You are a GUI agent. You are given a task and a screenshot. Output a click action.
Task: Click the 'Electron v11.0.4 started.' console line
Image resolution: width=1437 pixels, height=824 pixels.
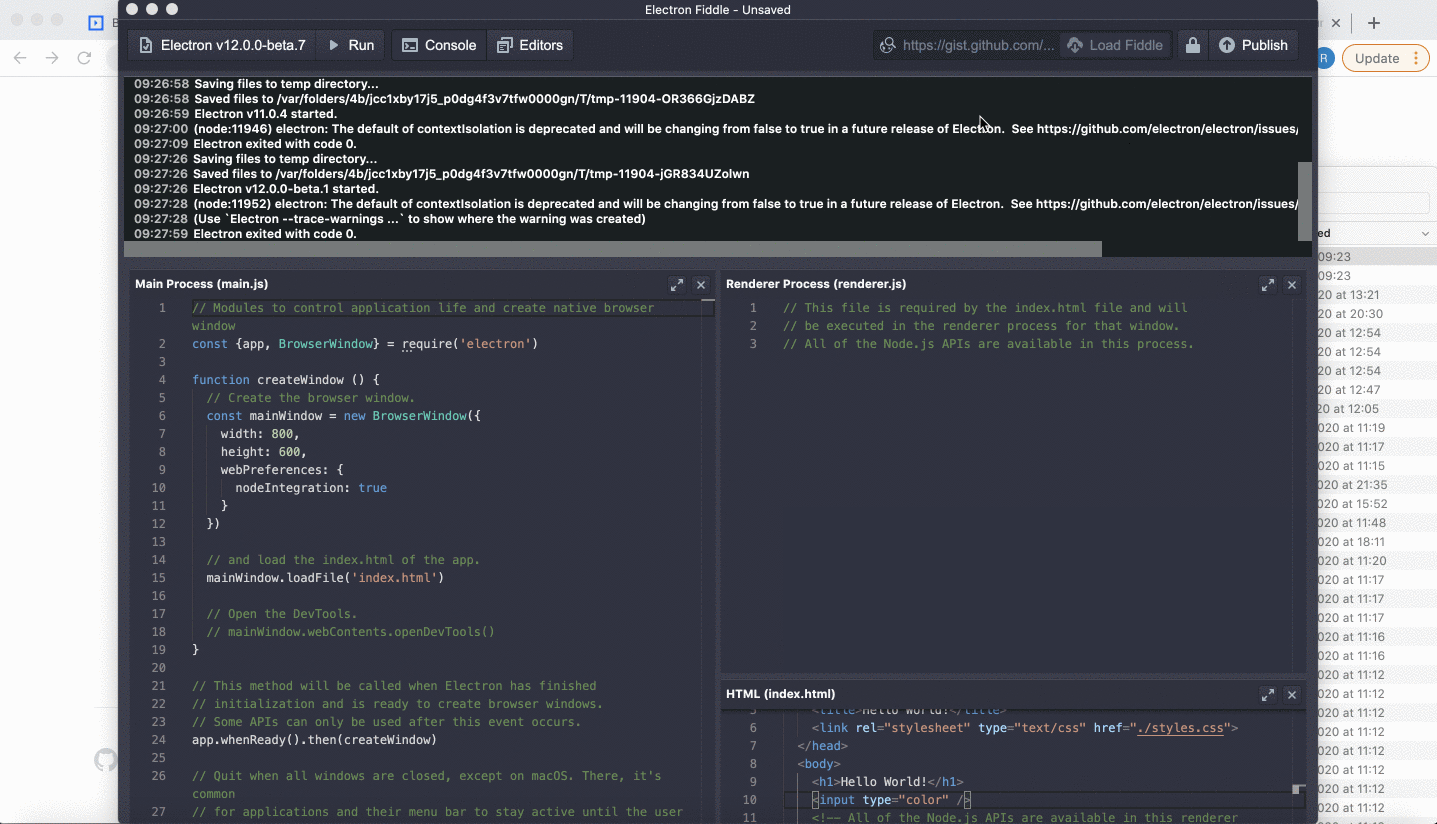pos(265,114)
